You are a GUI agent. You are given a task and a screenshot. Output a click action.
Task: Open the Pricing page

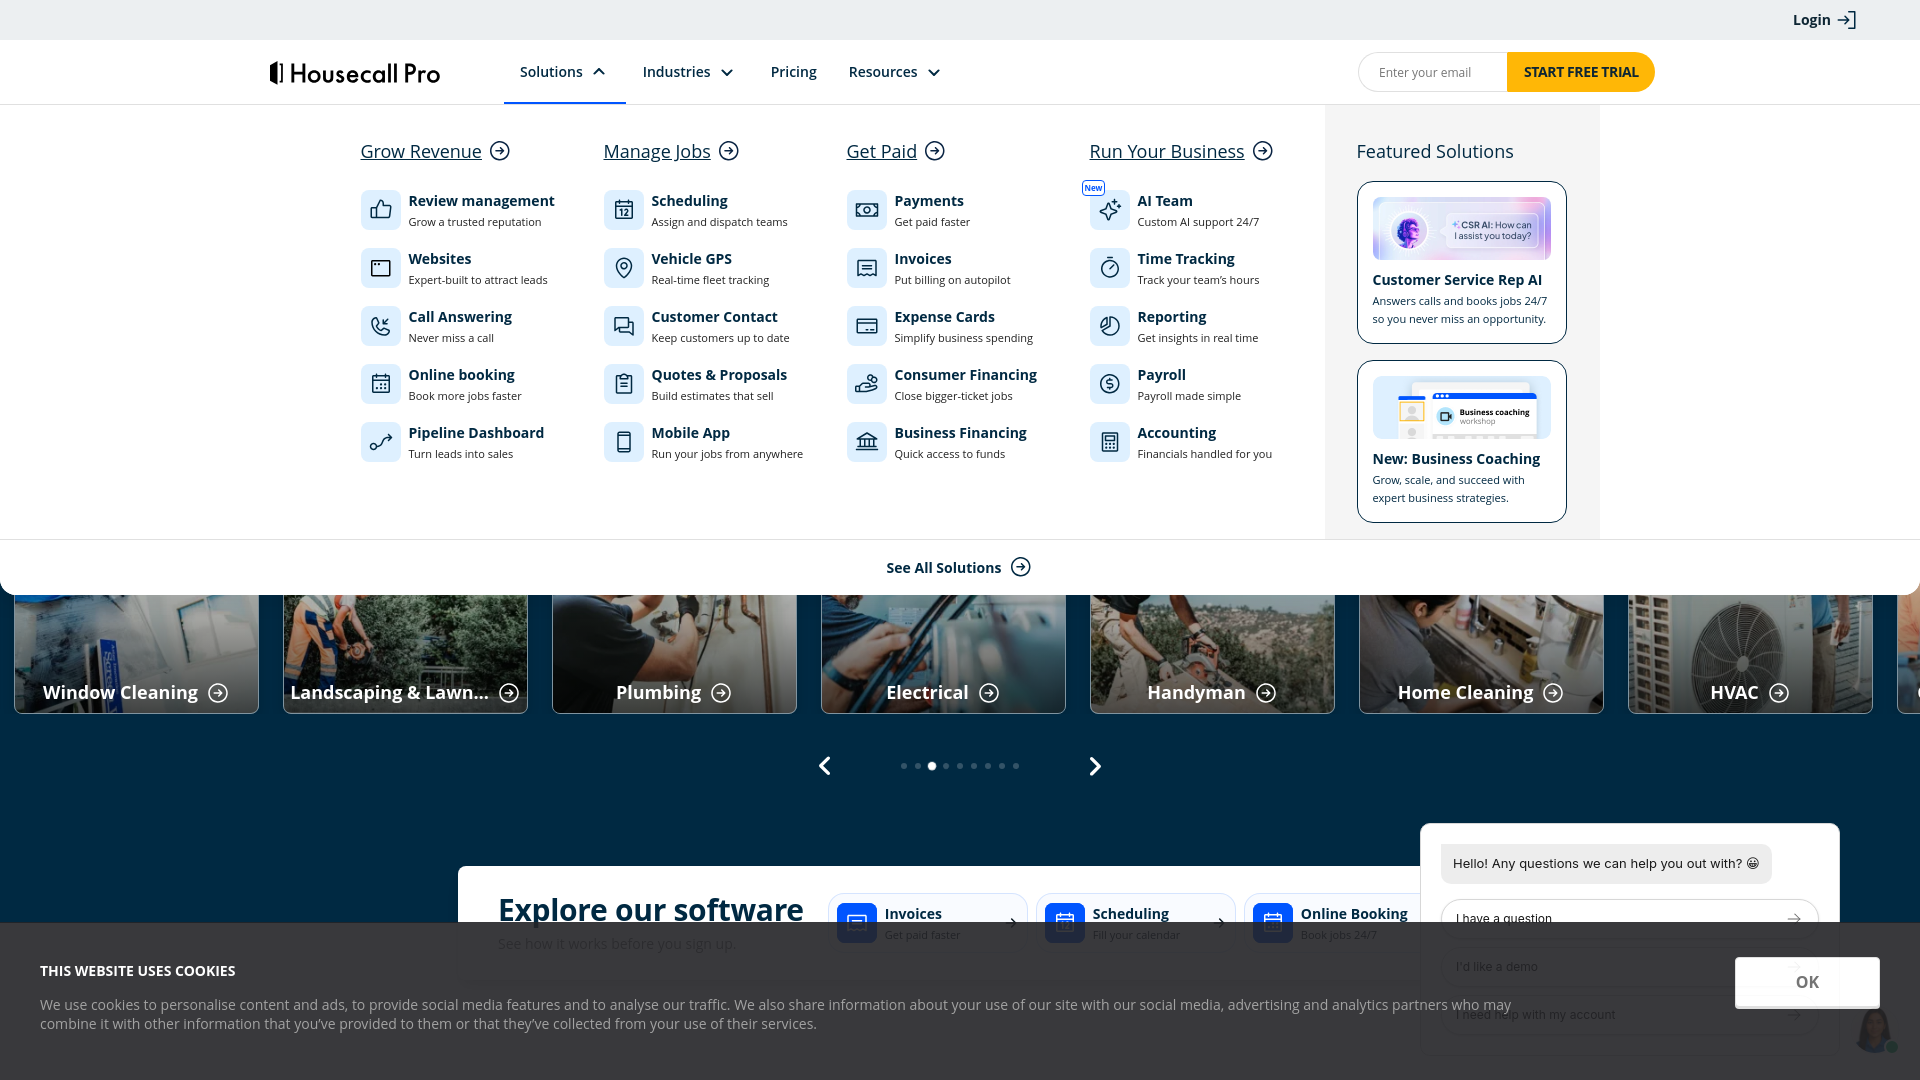793,72
